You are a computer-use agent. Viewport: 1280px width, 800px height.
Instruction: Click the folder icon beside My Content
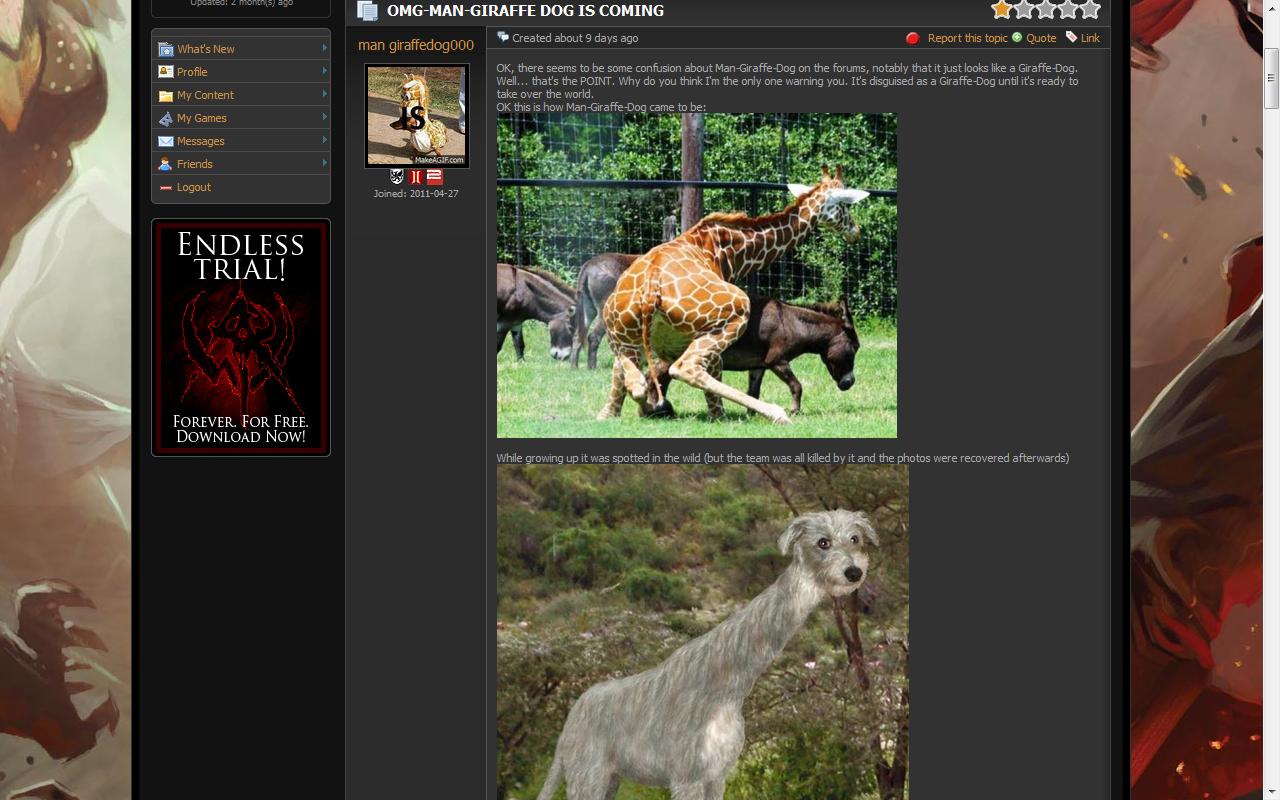(164, 95)
